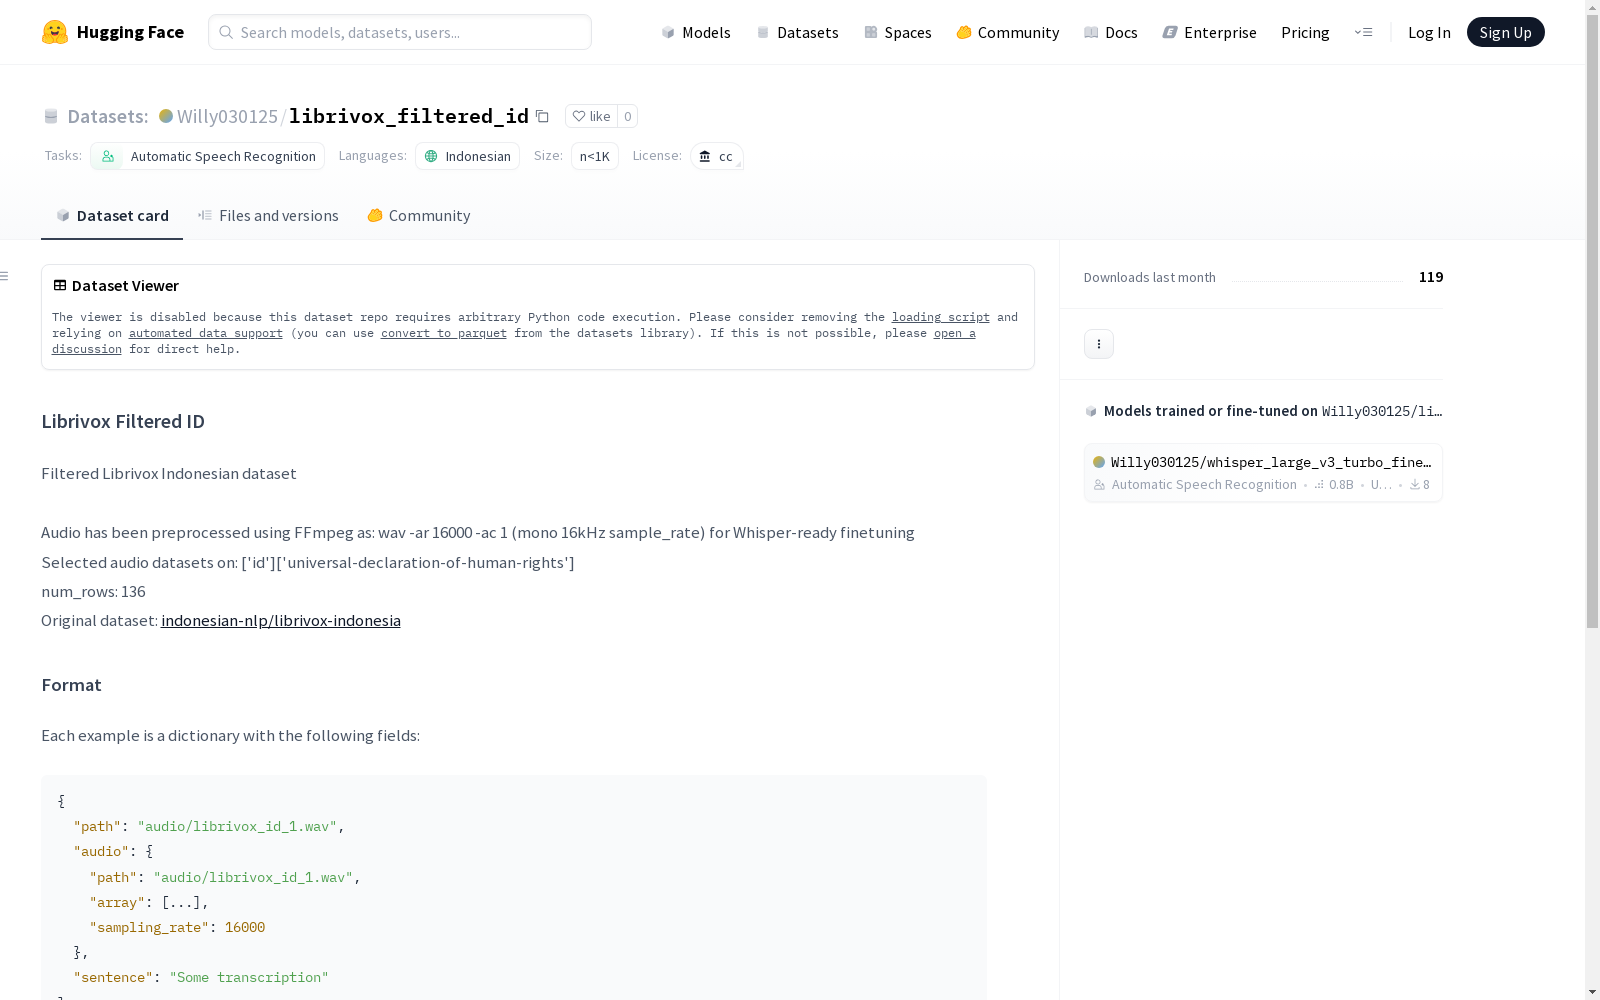Open Community in the top navigation
Screen dimensions: 1600x1000
click(1008, 32)
